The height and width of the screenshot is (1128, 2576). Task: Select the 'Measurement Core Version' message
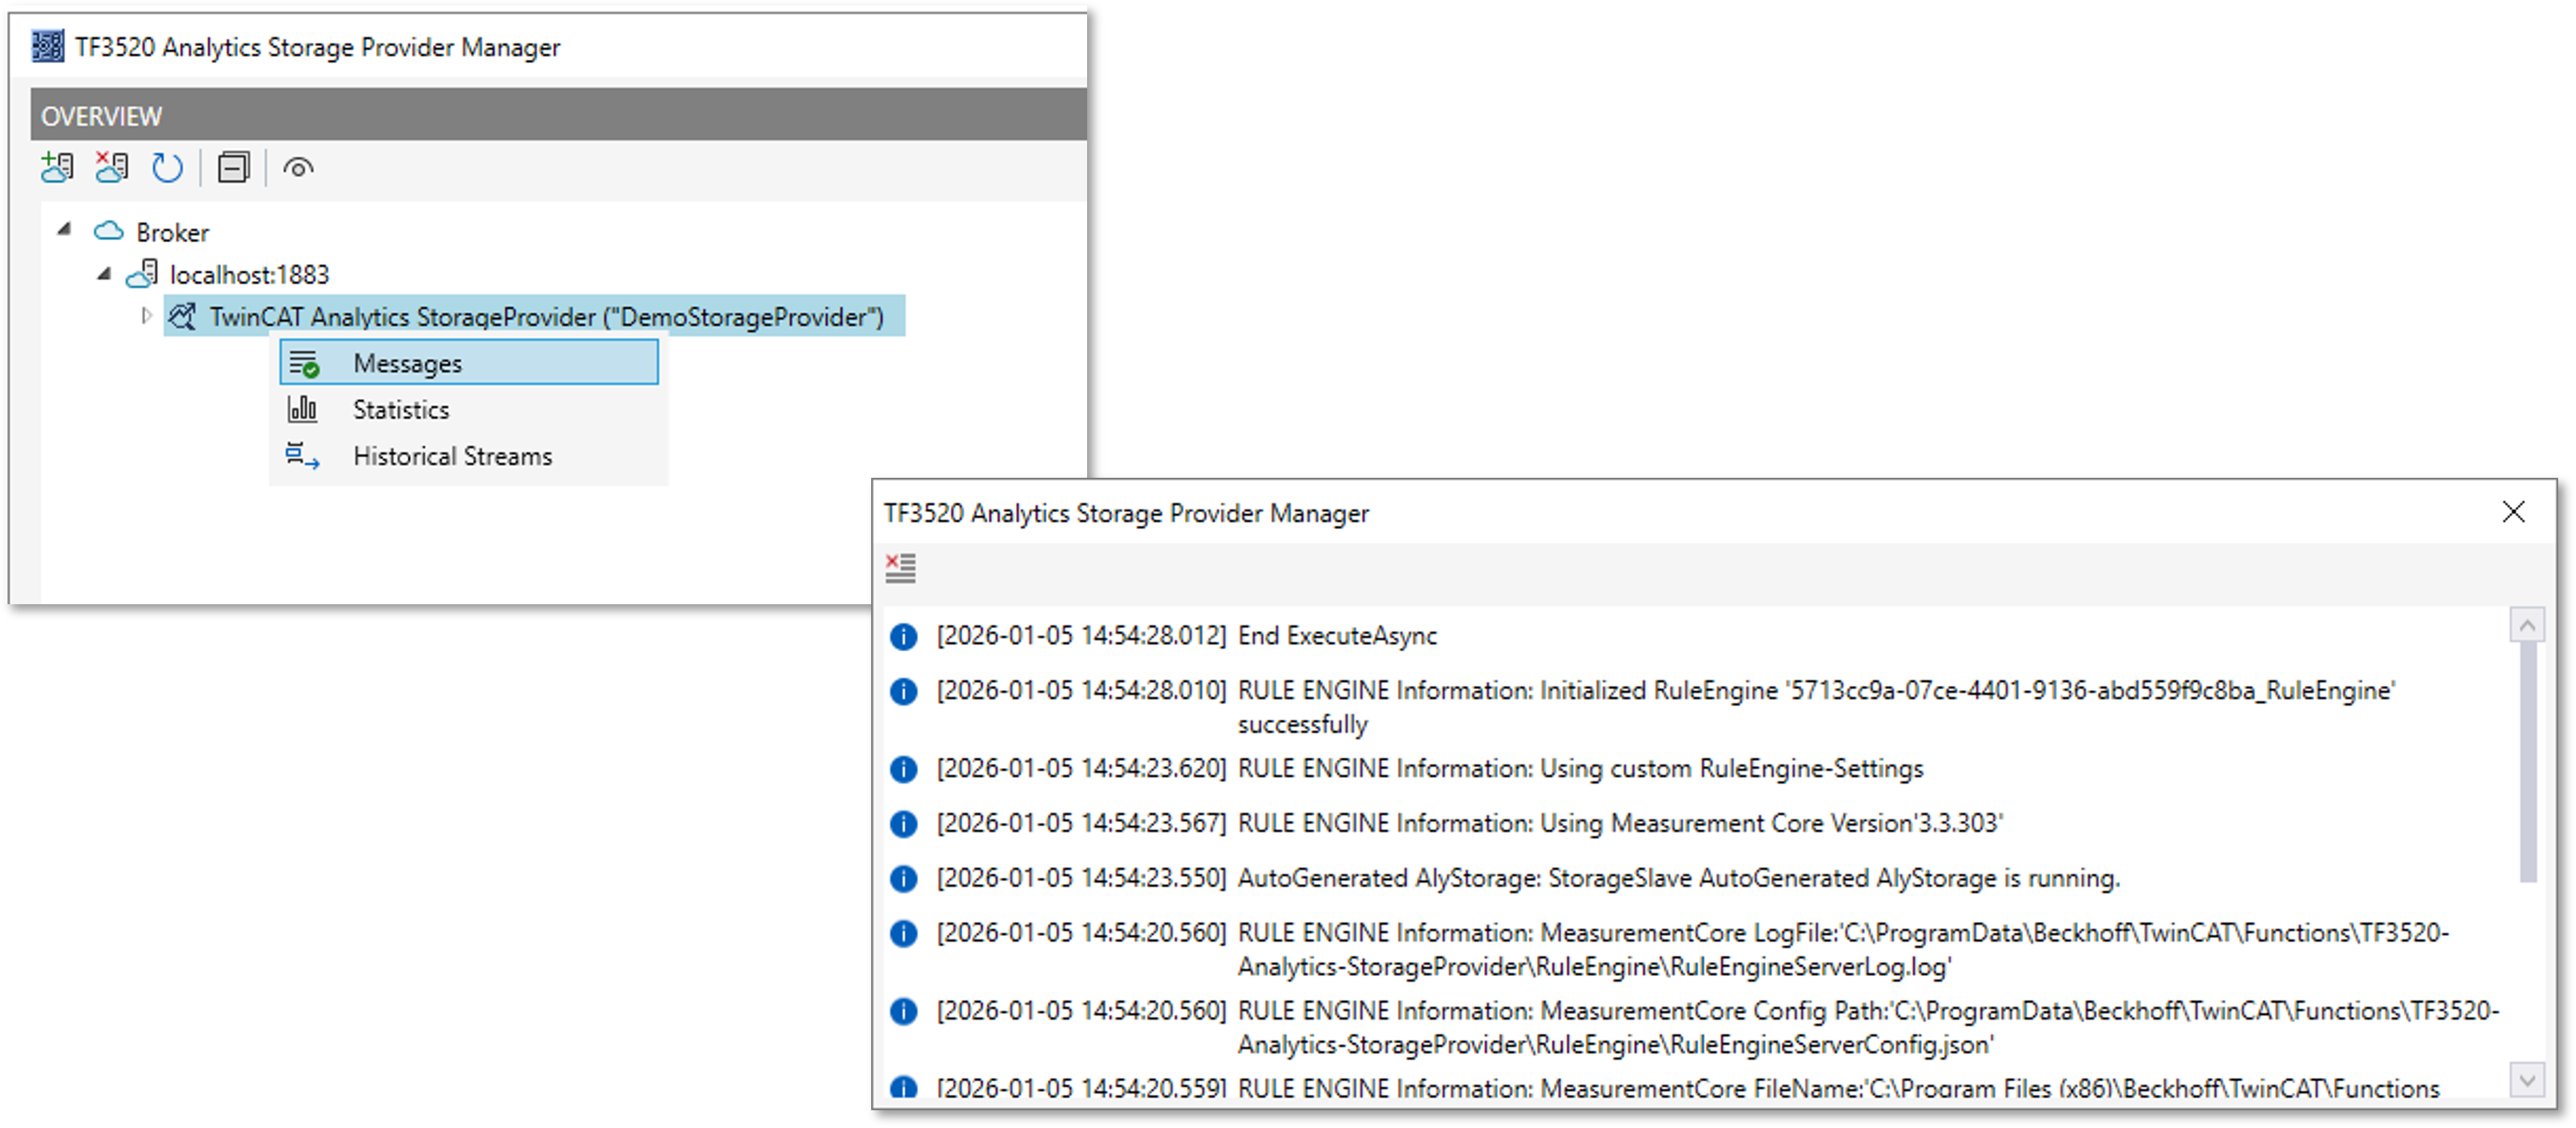tap(1620, 824)
